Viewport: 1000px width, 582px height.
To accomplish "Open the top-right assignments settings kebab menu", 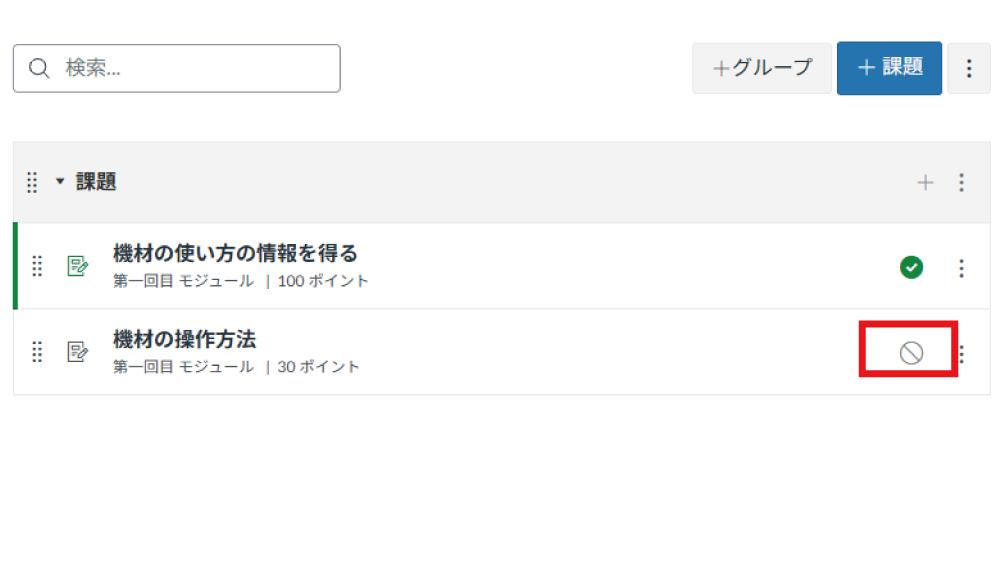I will coord(968,68).
